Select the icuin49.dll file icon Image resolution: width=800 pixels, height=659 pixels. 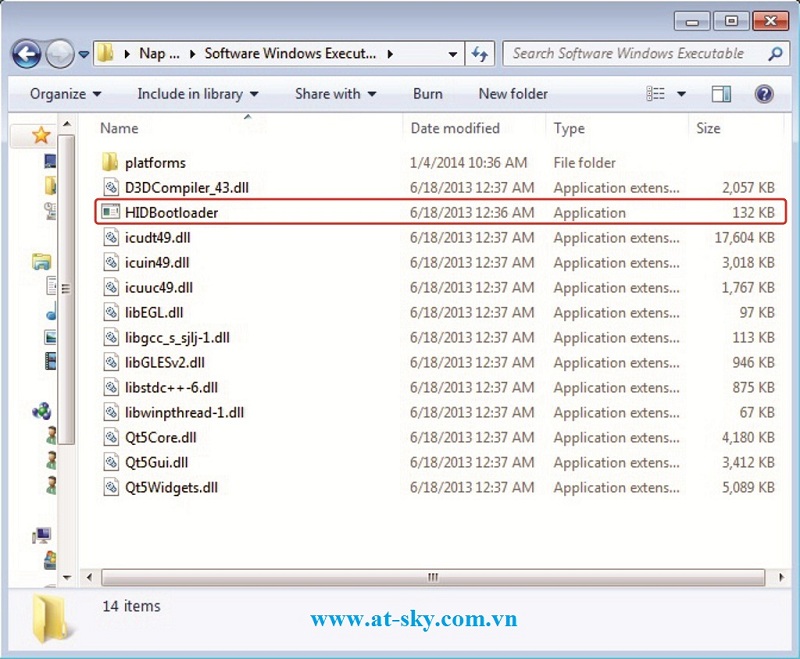point(111,262)
